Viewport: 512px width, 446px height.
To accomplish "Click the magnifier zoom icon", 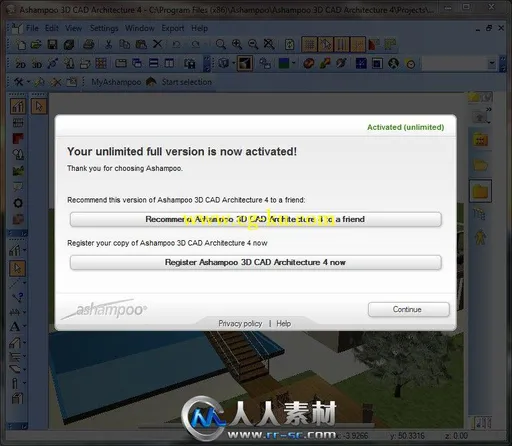I will point(220,44).
